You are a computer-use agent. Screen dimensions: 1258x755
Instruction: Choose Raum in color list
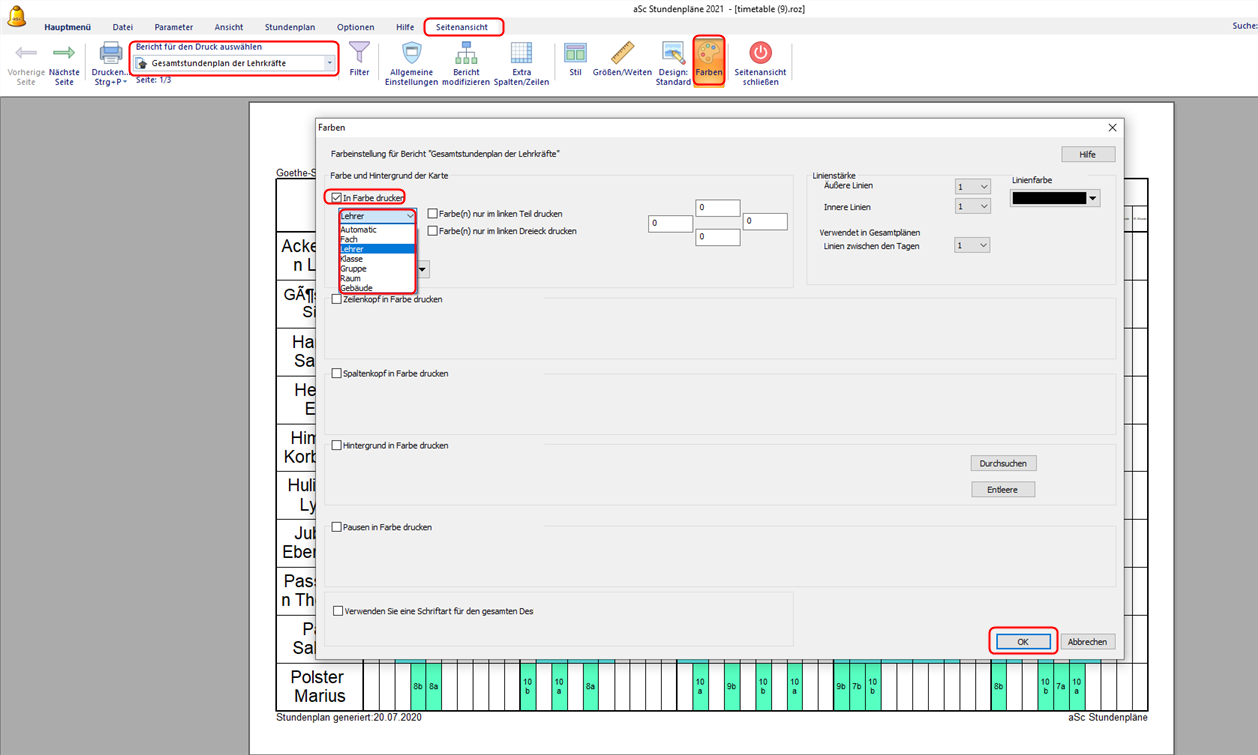coord(376,279)
